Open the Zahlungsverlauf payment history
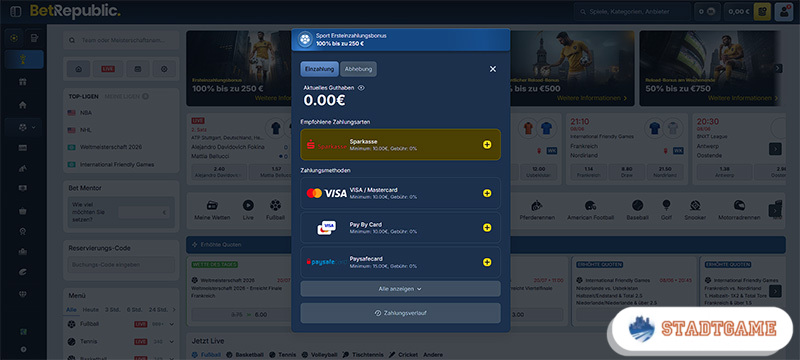The height and width of the screenshot is (360, 800). click(x=400, y=313)
